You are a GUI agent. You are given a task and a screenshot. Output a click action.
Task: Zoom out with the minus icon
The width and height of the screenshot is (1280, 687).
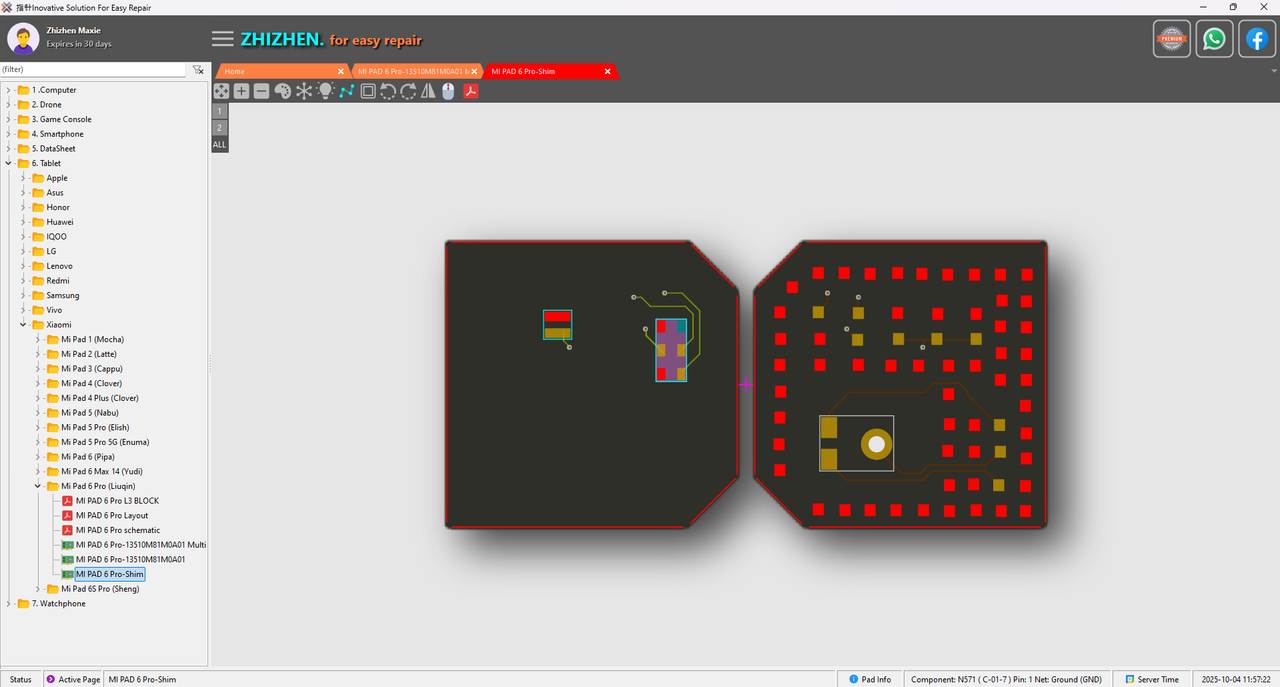(x=261, y=91)
